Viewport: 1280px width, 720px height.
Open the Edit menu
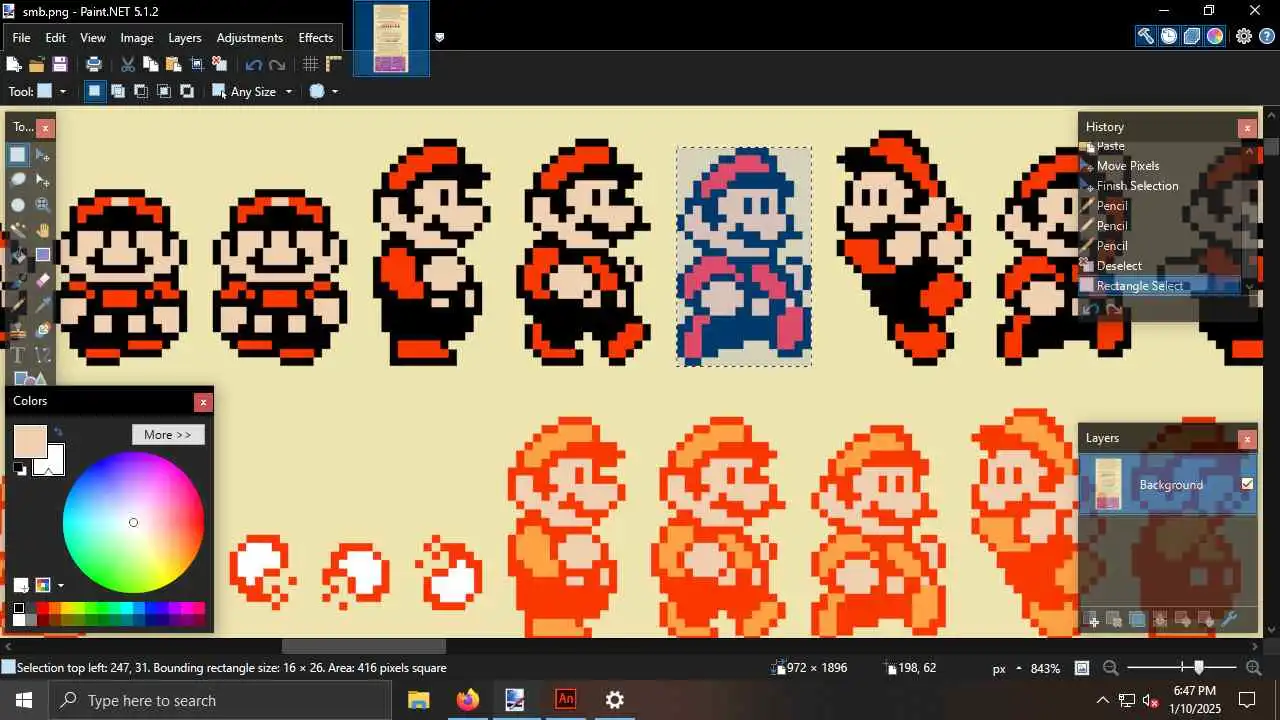pos(55,38)
